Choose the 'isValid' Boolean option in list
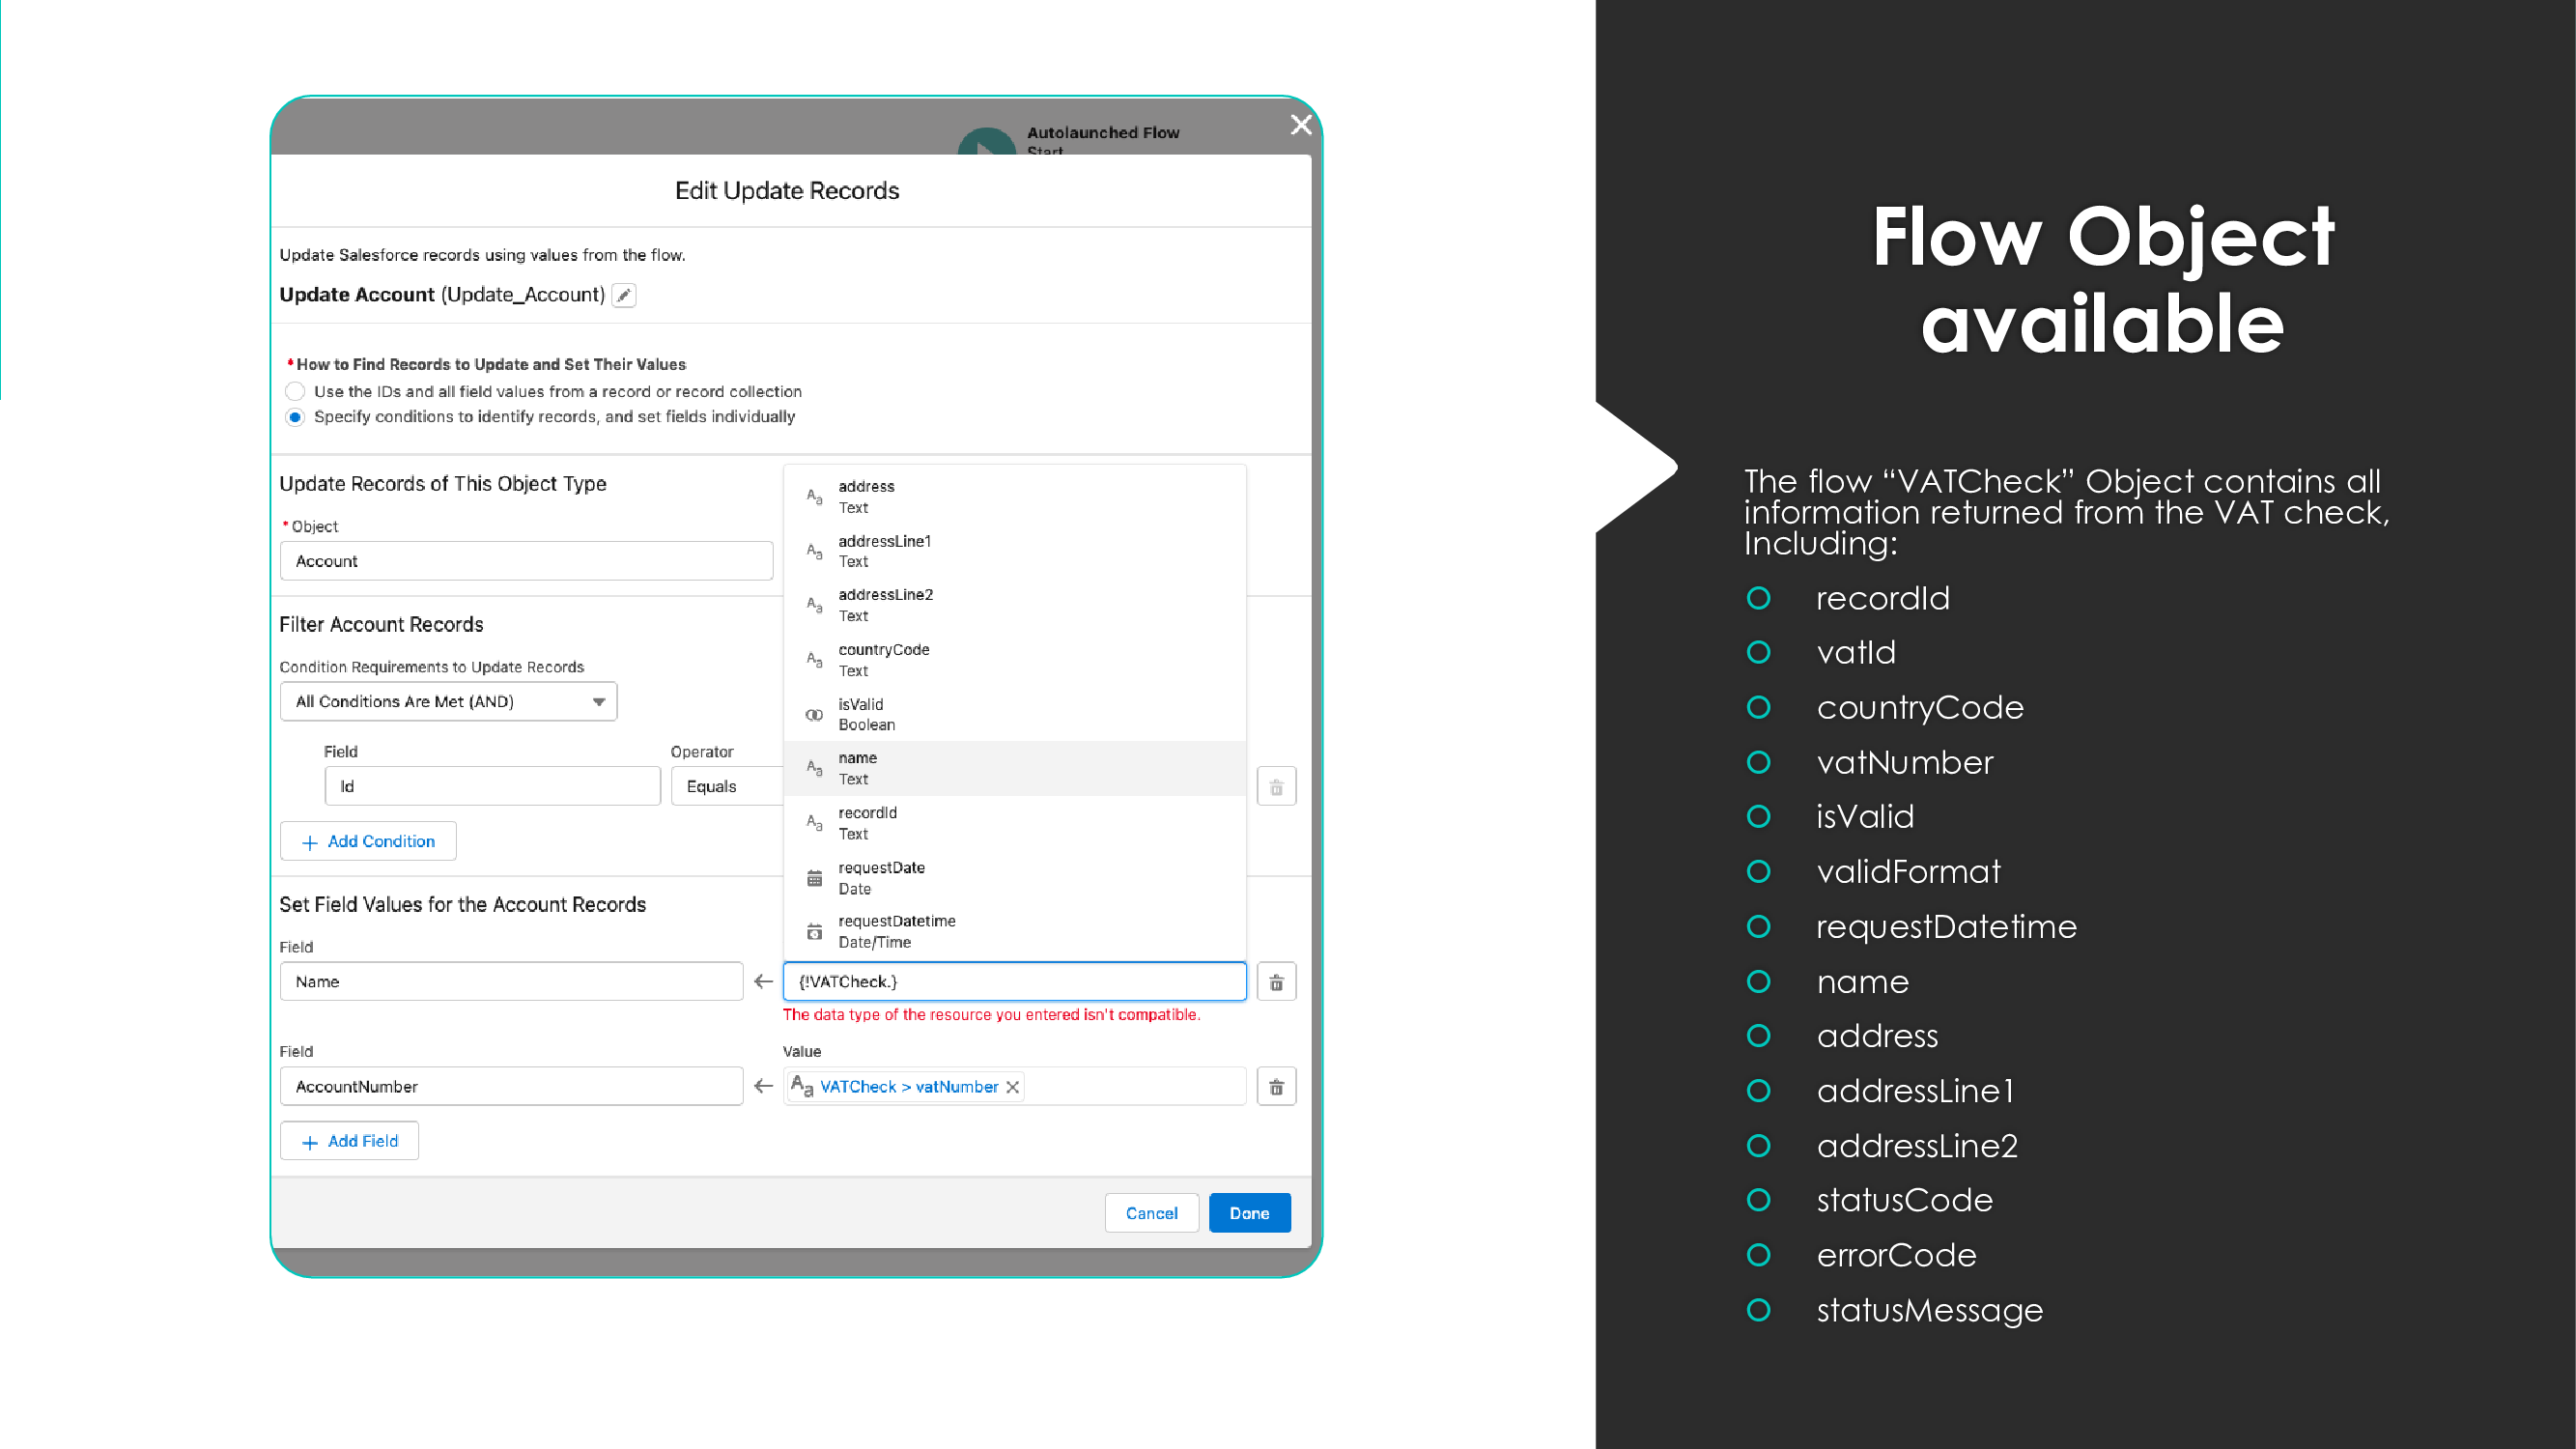 coord(1014,714)
